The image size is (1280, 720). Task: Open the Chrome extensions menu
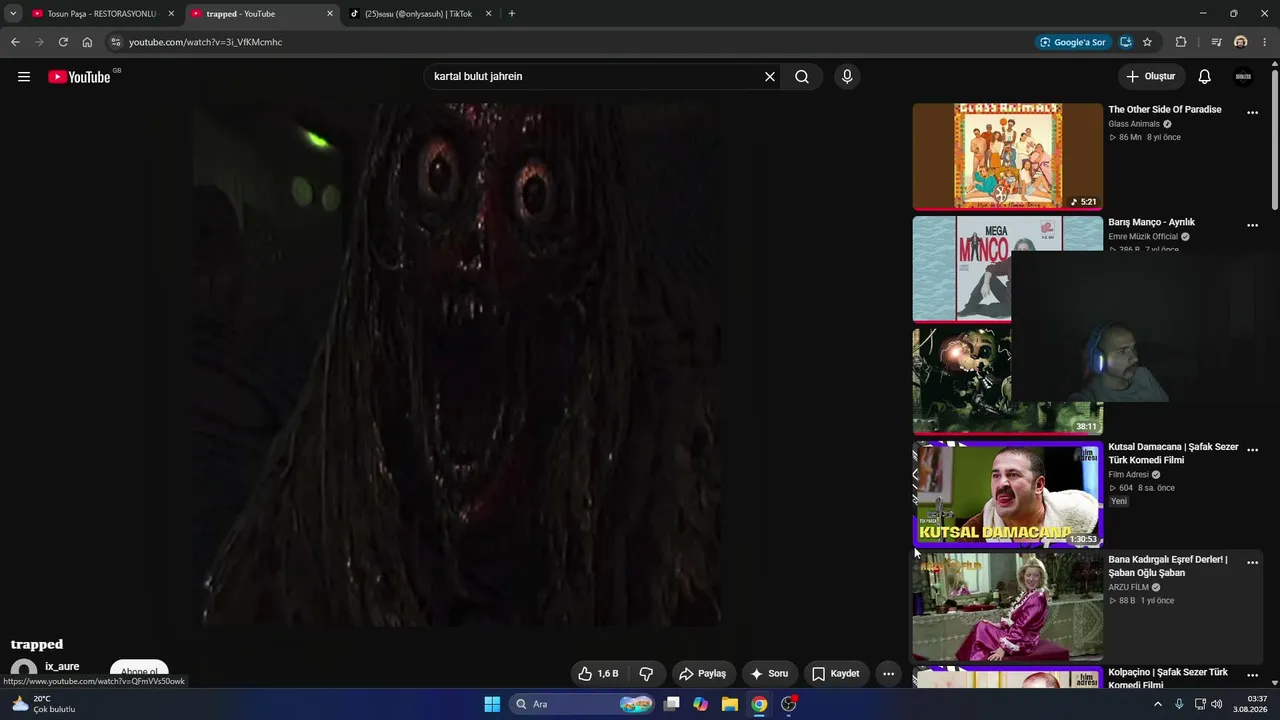point(1181,42)
